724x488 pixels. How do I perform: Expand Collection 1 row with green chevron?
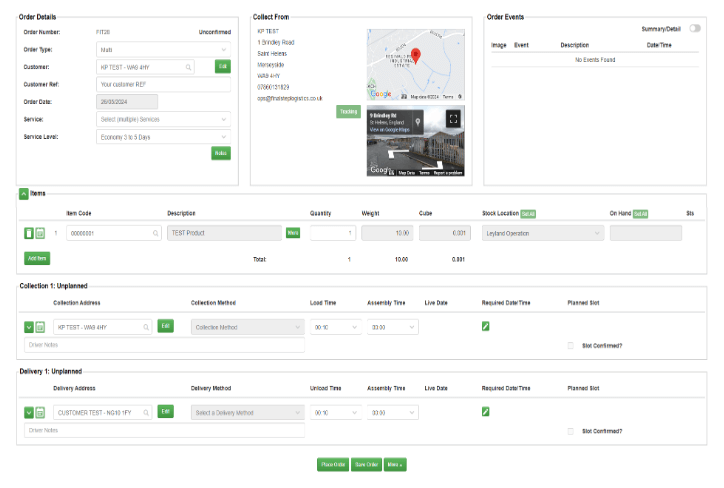tap(29, 327)
